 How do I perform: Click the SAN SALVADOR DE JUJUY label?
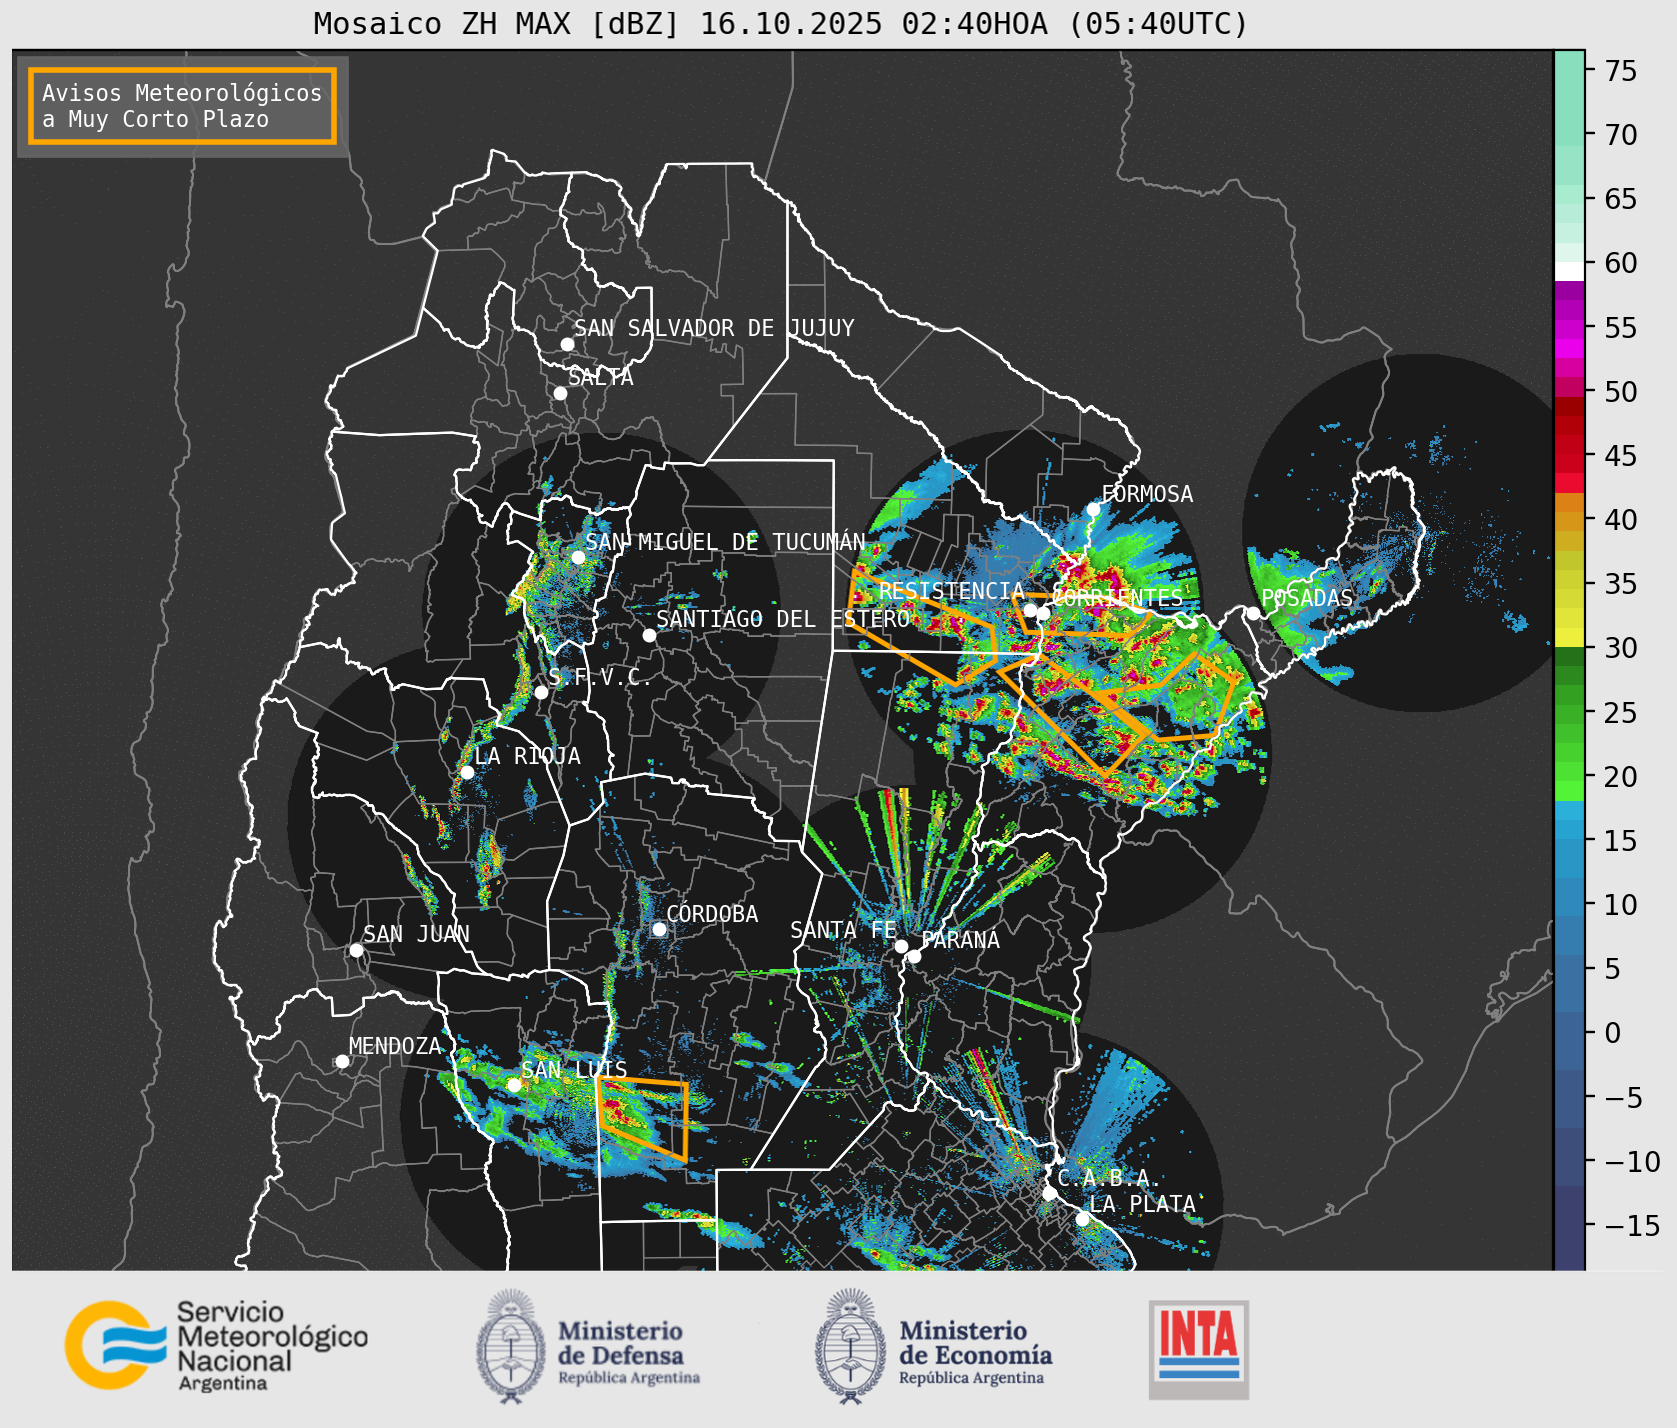714,328
